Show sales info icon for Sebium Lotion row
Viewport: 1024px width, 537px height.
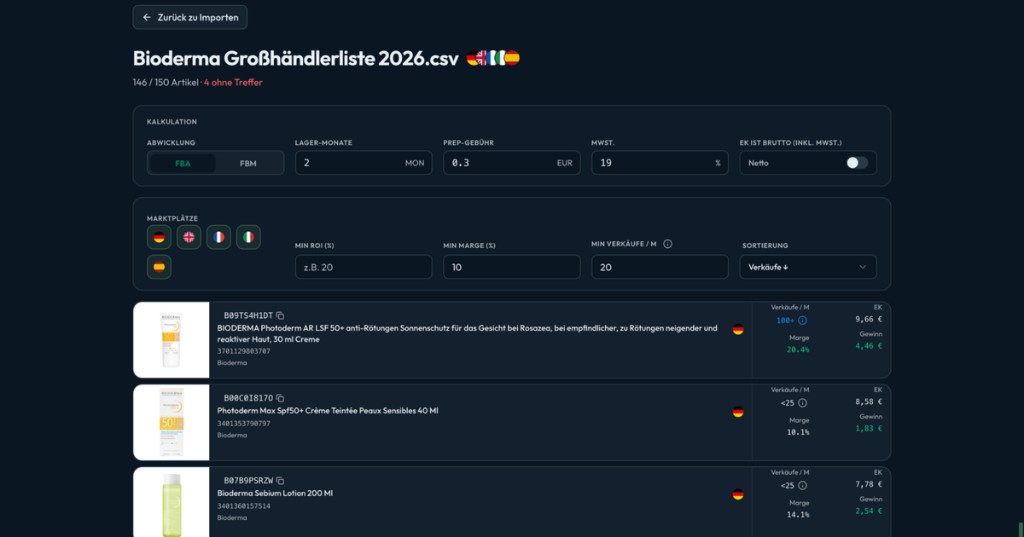click(803, 485)
